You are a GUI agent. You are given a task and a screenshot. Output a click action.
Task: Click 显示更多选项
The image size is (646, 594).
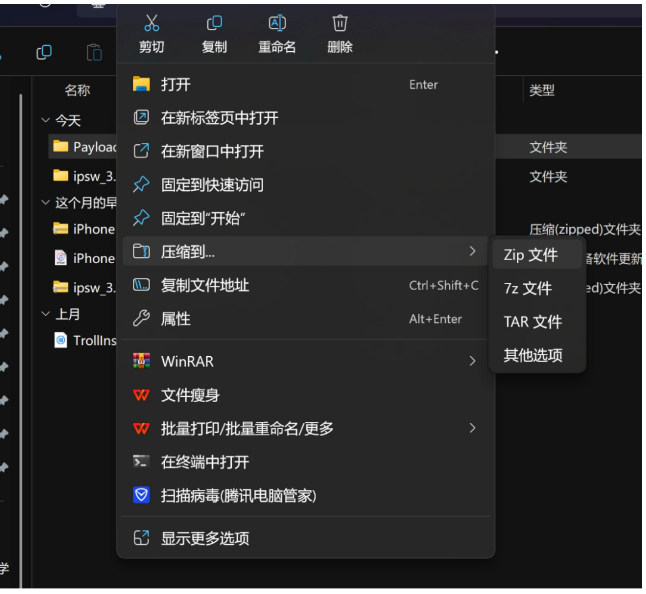(305, 538)
